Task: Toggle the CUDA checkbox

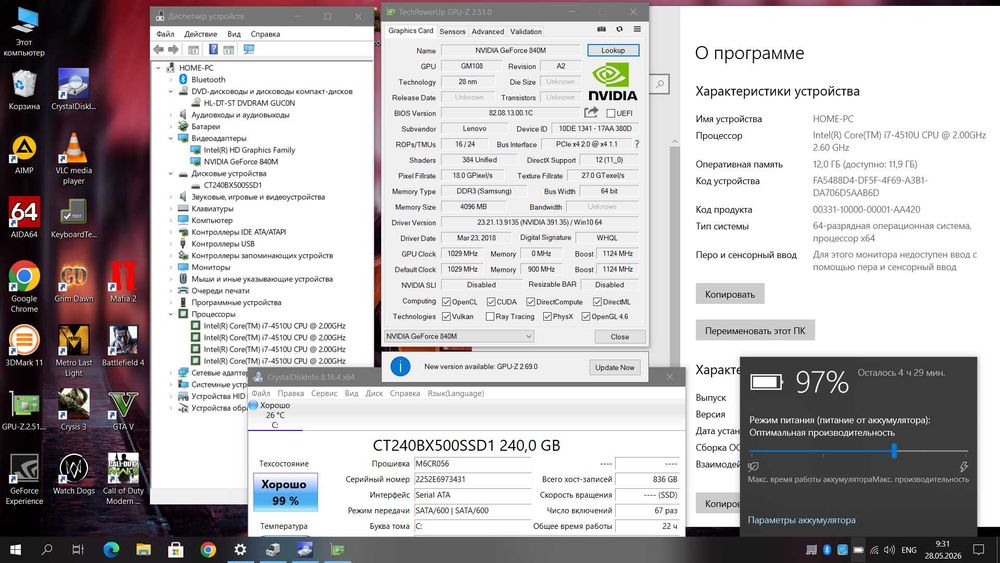Action: [491, 302]
